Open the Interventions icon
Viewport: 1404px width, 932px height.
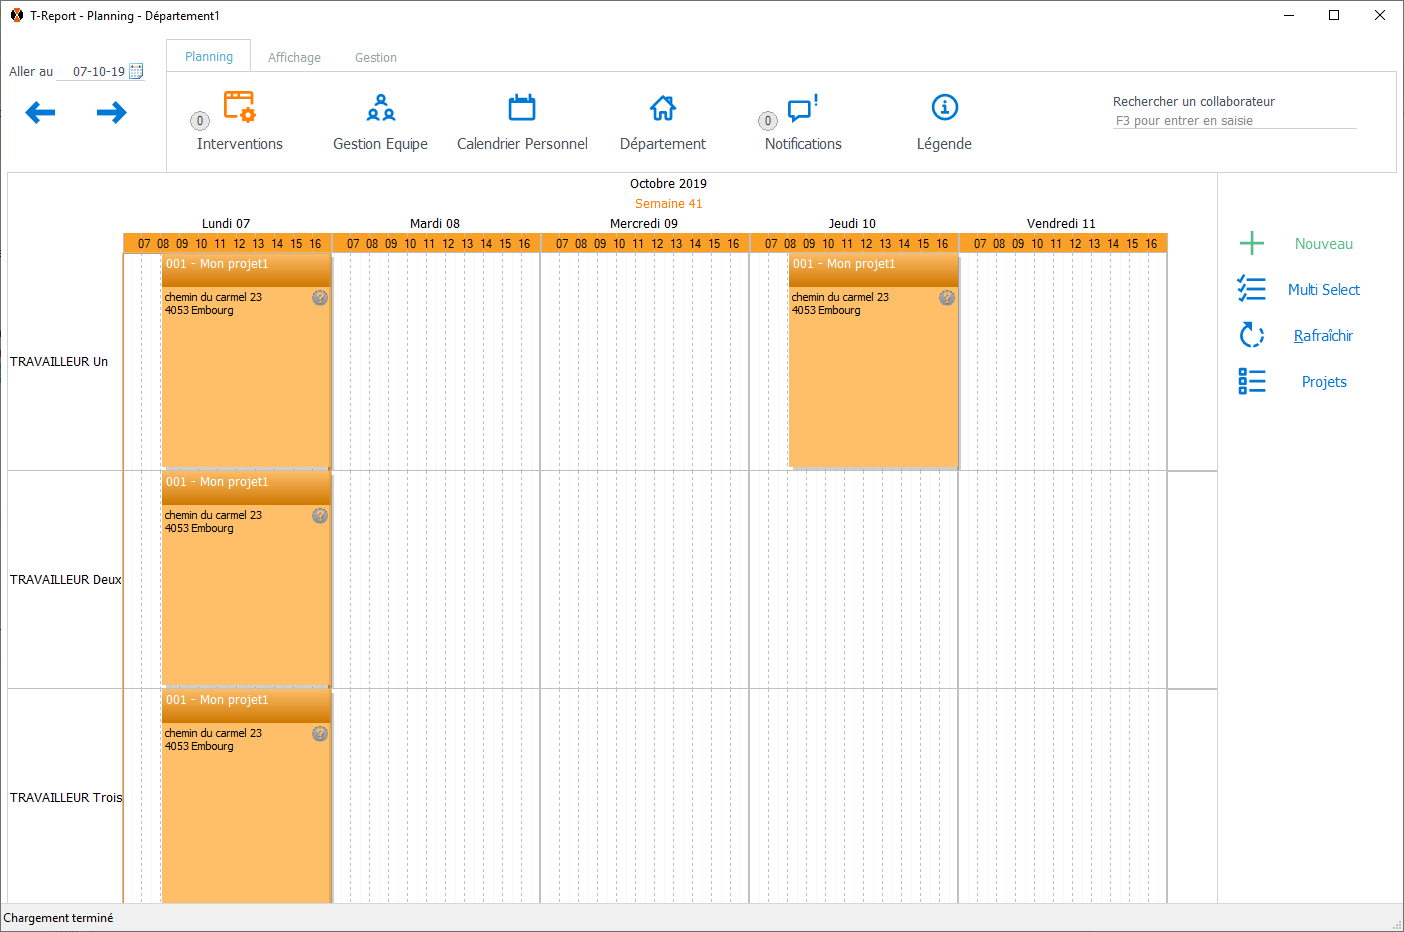pos(239,108)
